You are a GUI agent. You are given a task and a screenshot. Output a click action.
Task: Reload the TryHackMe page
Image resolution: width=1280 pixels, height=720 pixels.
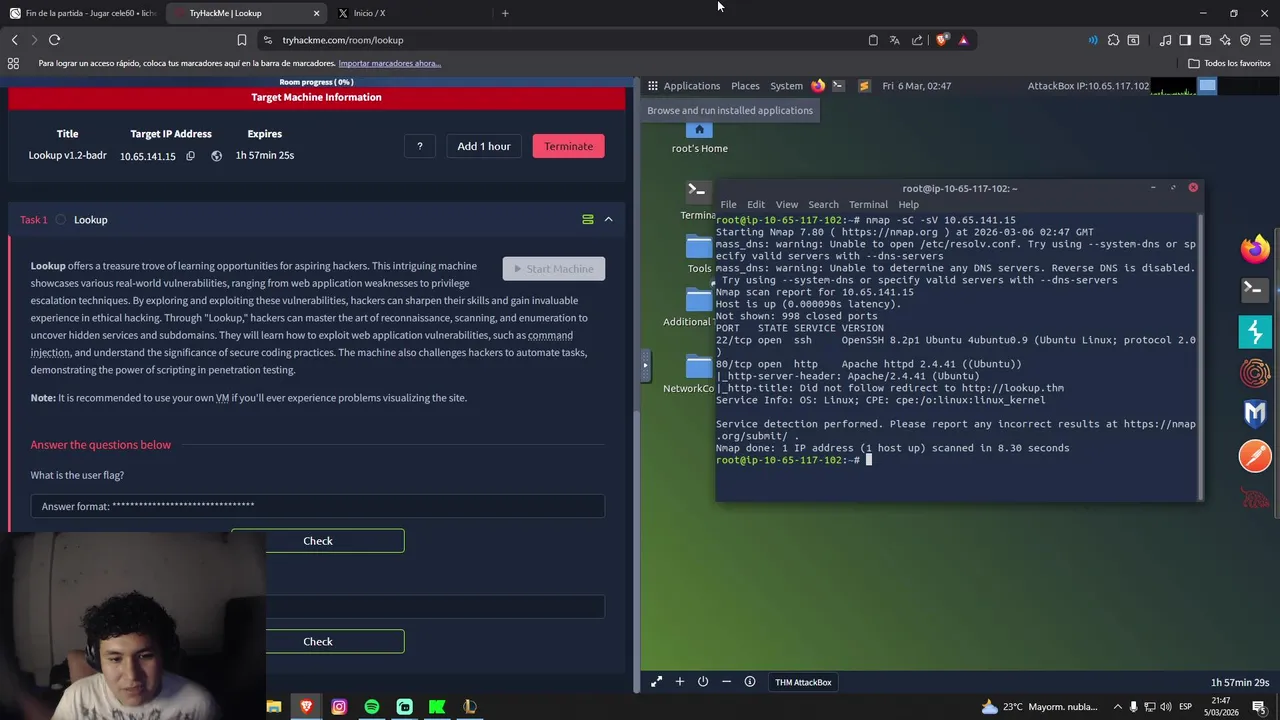(x=54, y=40)
